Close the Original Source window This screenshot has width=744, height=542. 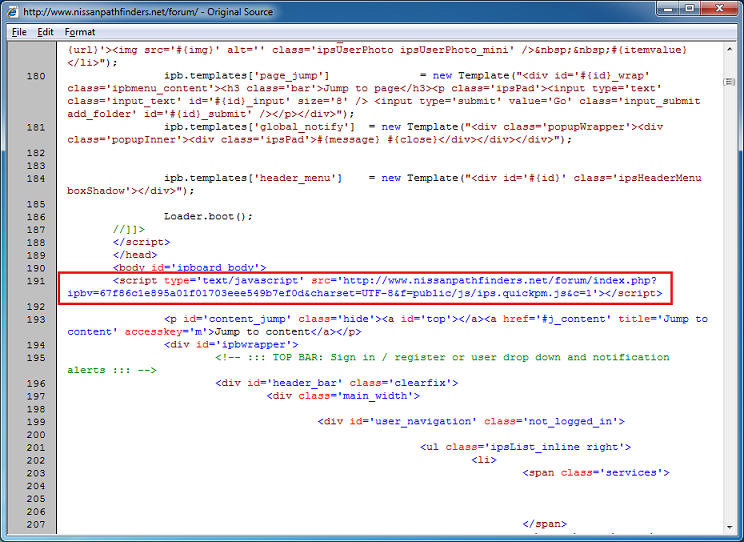[x=719, y=9]
